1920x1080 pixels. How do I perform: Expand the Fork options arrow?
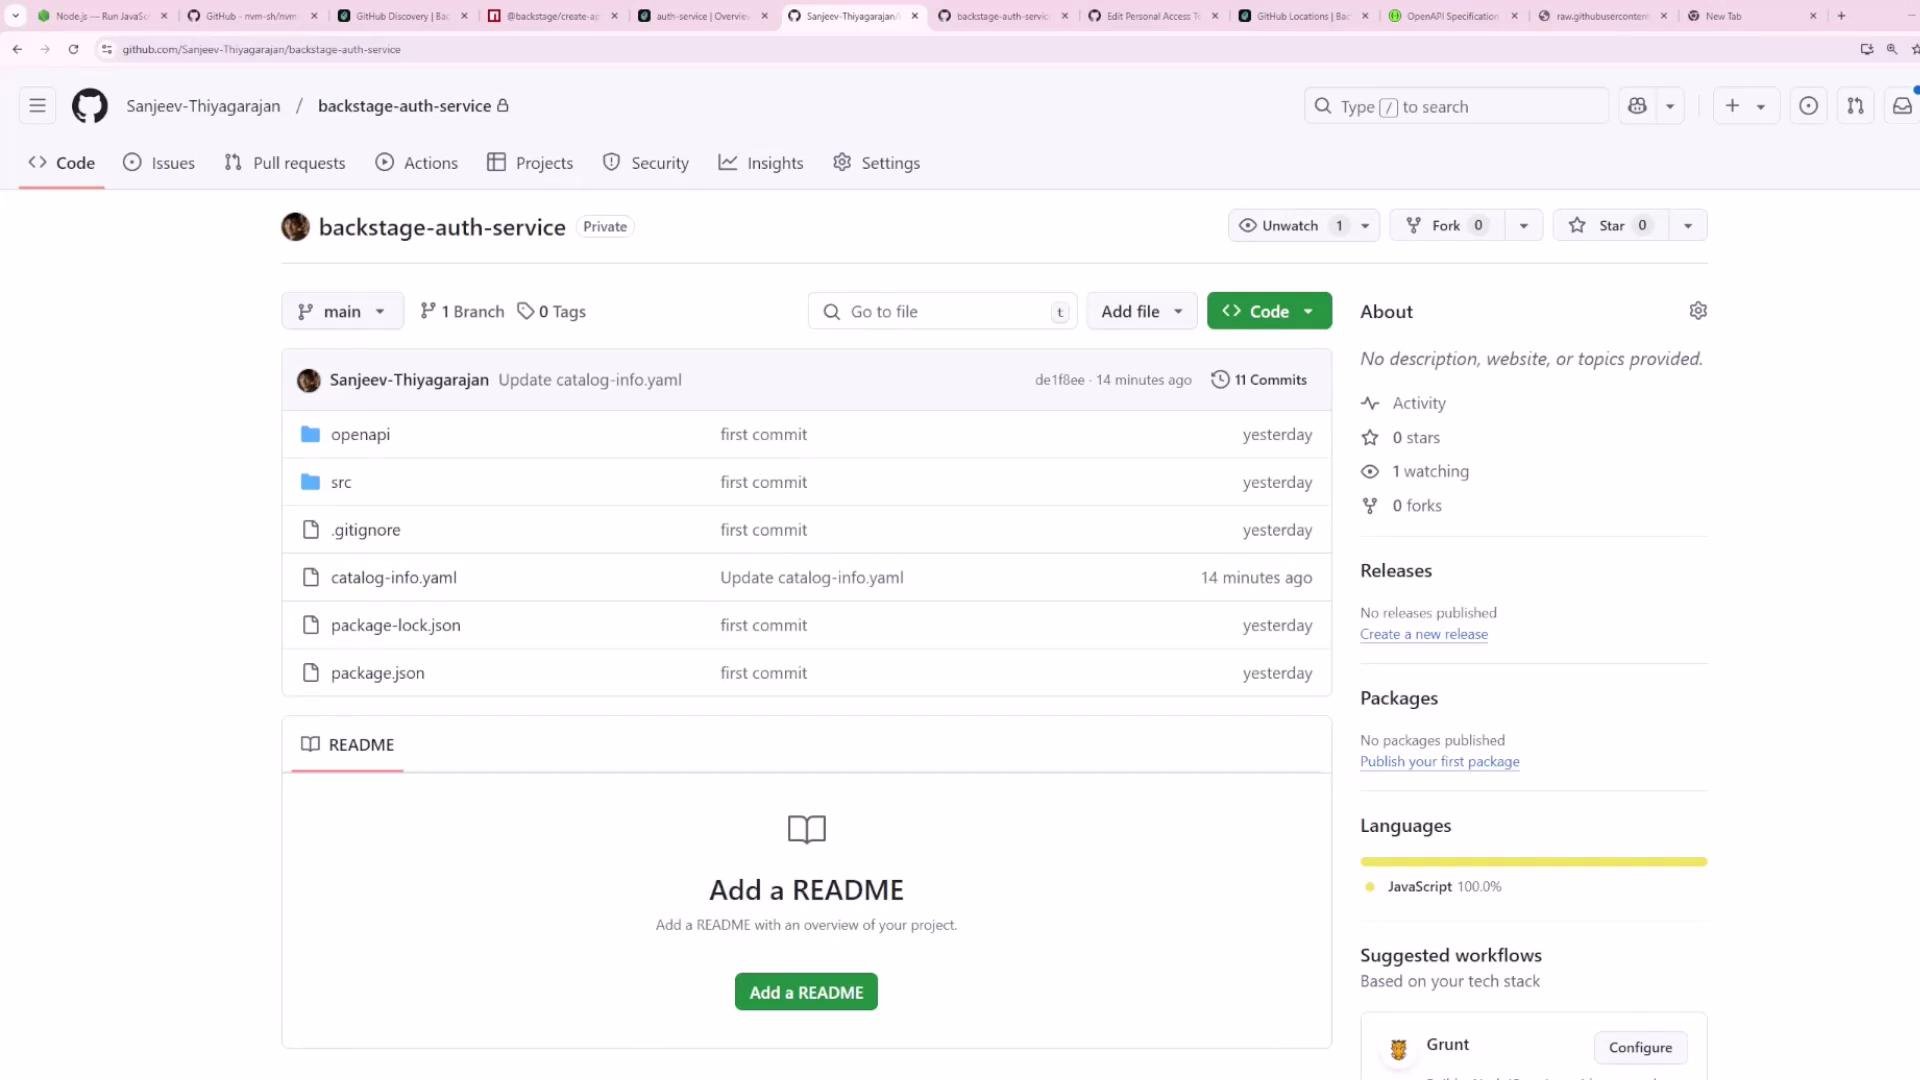pyautogui.click(x=1524, y=226)
